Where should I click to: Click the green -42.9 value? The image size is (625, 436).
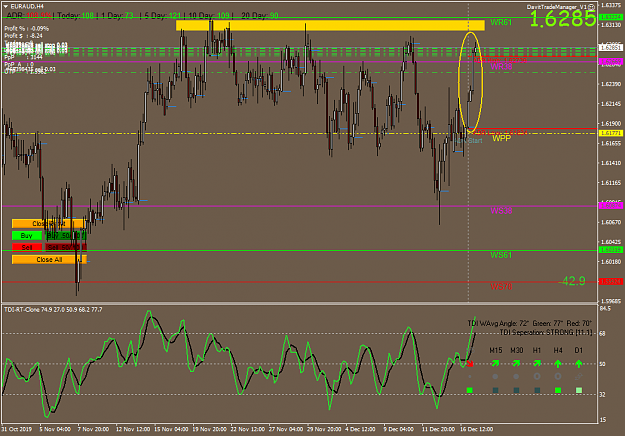click(x=572, y=281)
